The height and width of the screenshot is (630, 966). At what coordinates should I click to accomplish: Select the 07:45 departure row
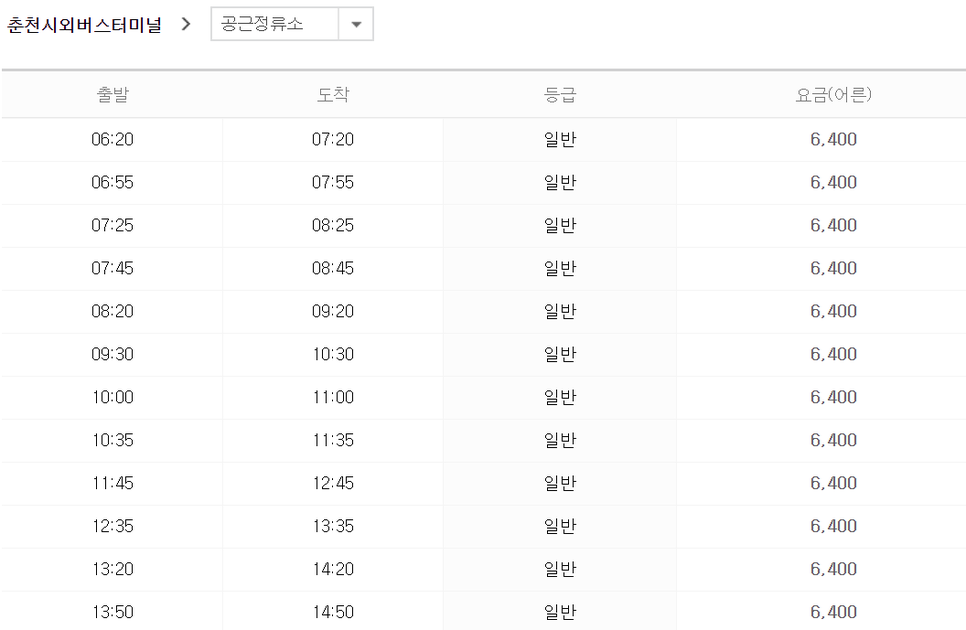[484, 269]
